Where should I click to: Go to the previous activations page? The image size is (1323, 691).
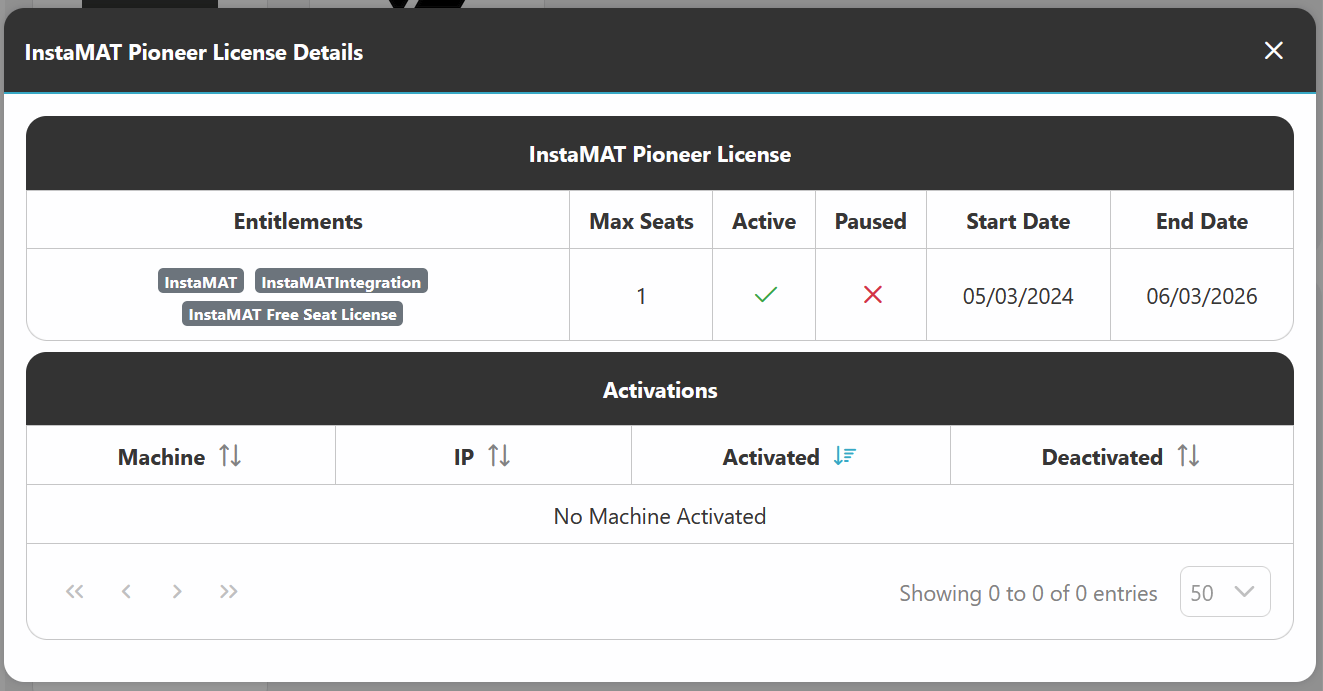click(x=126, y=591)
